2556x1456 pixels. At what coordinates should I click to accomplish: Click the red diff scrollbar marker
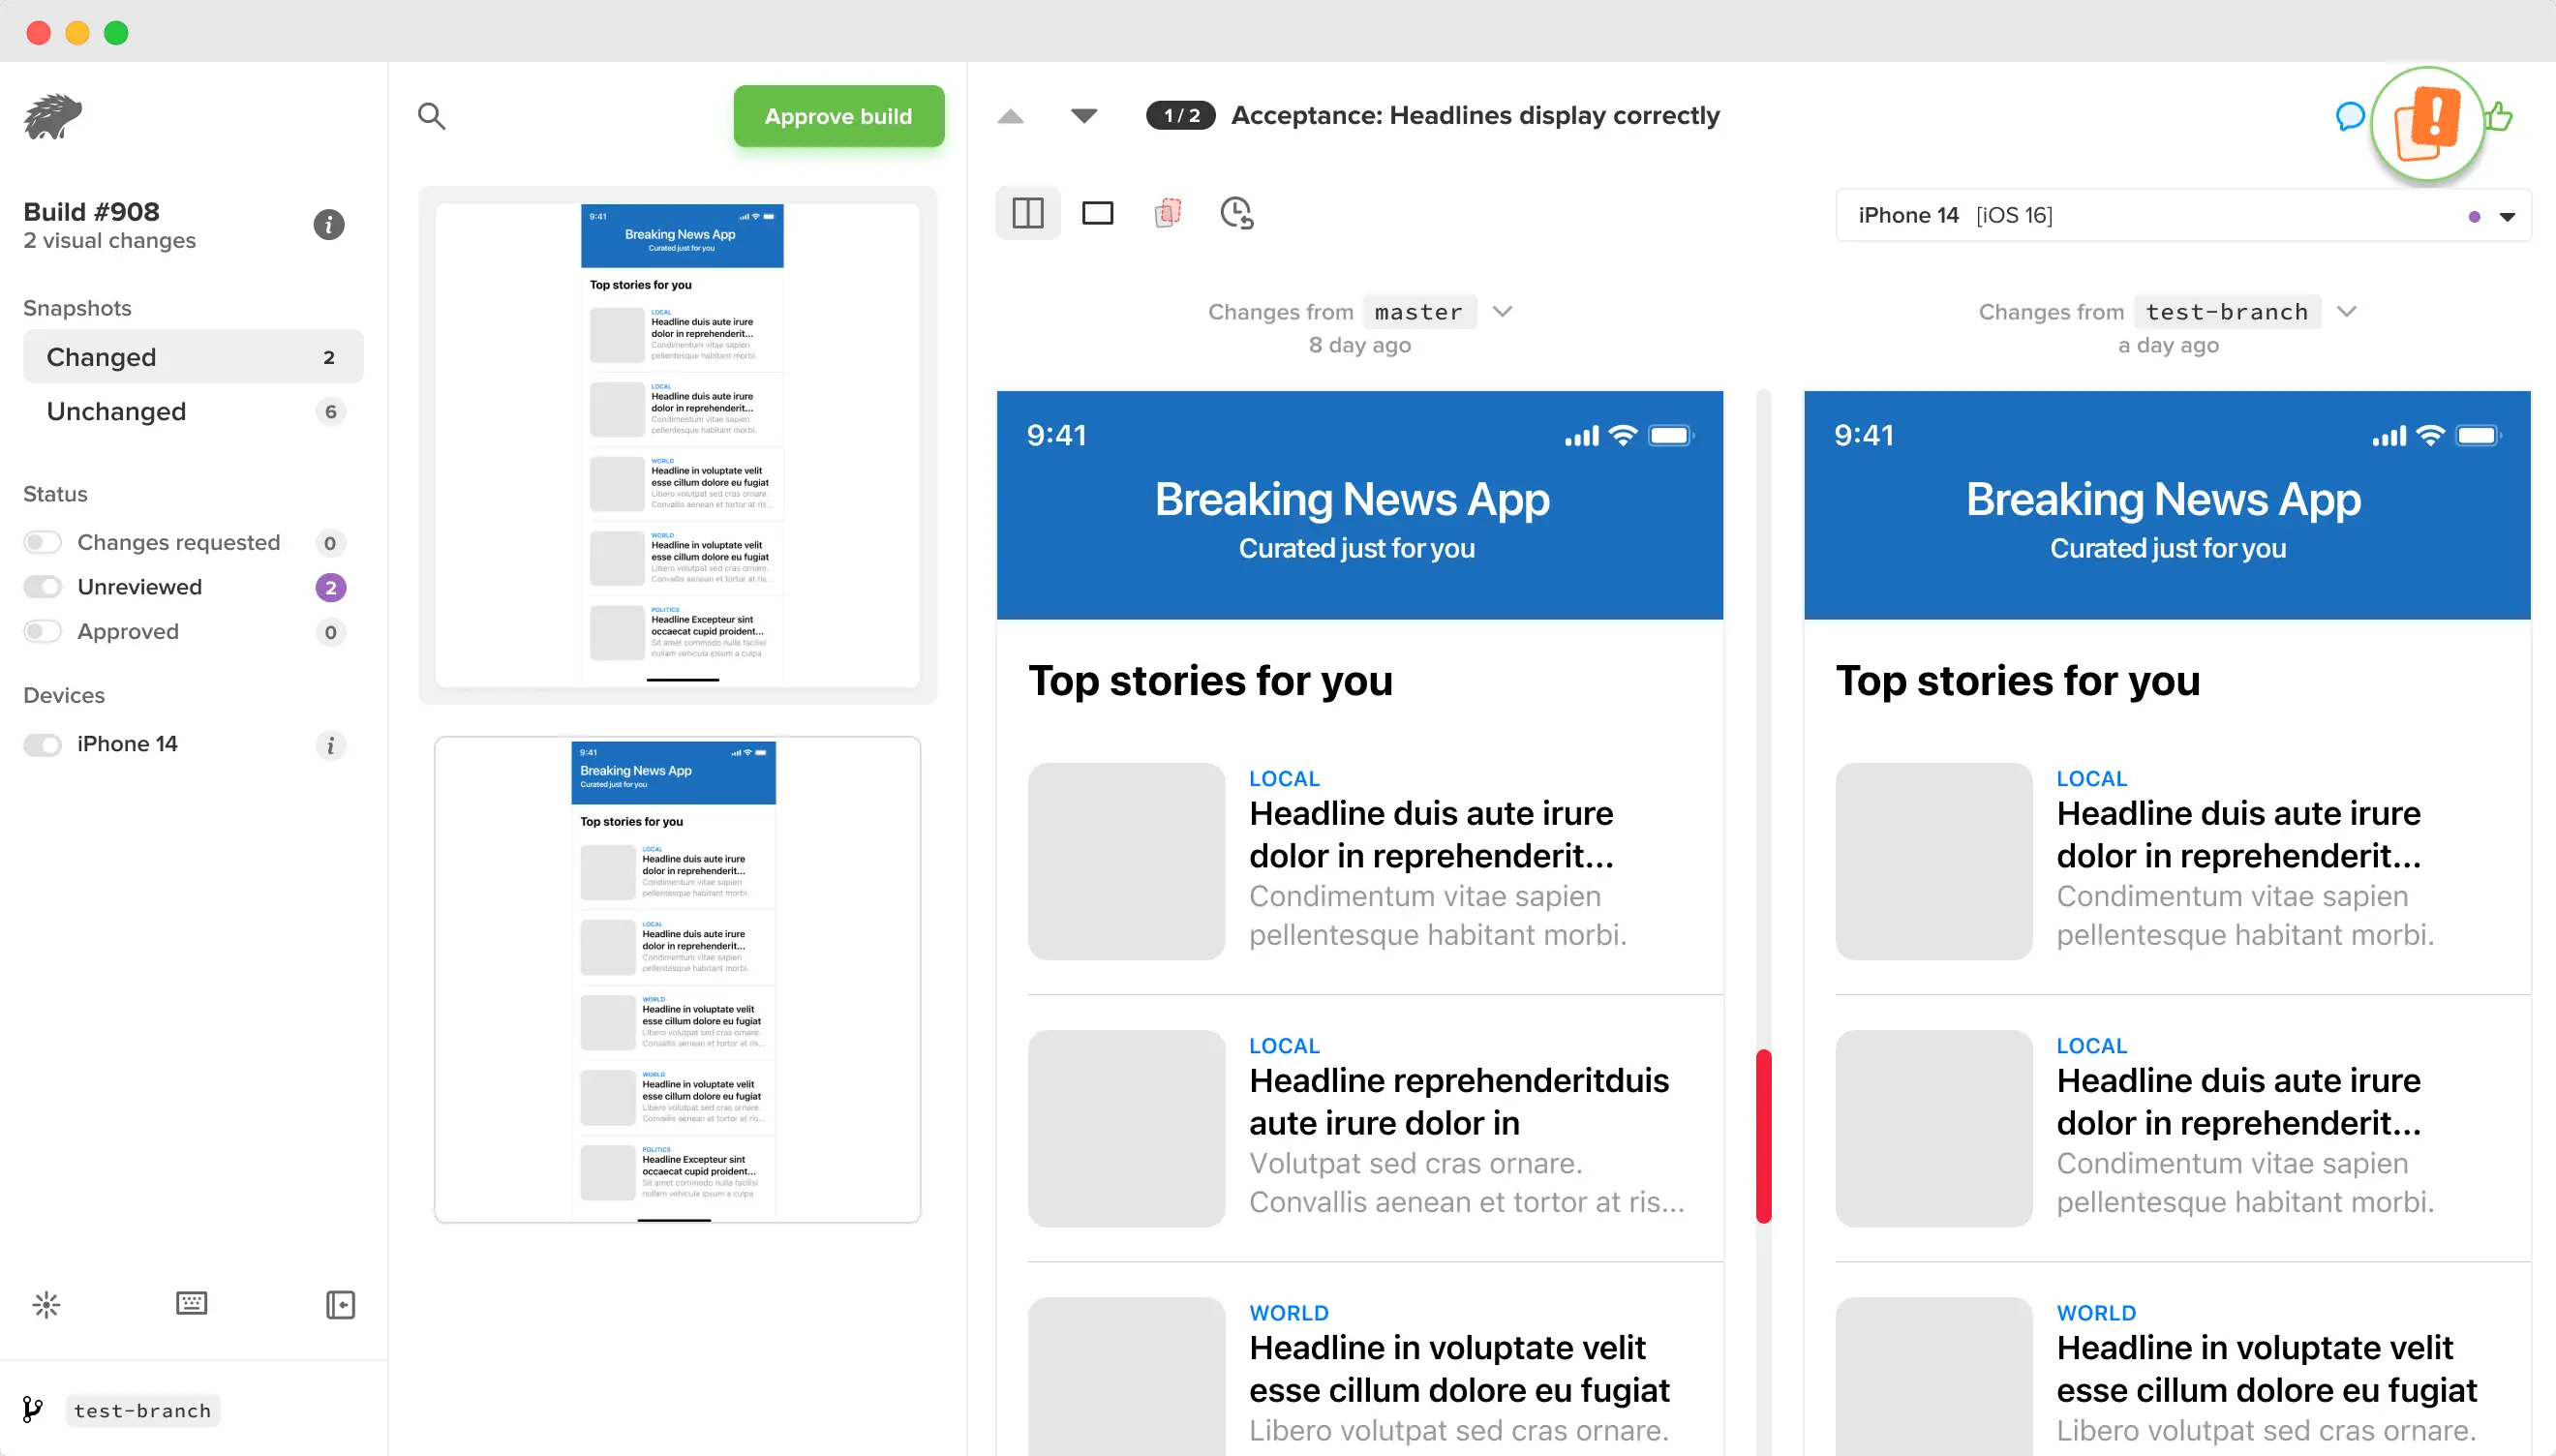pos(1763,1135)
